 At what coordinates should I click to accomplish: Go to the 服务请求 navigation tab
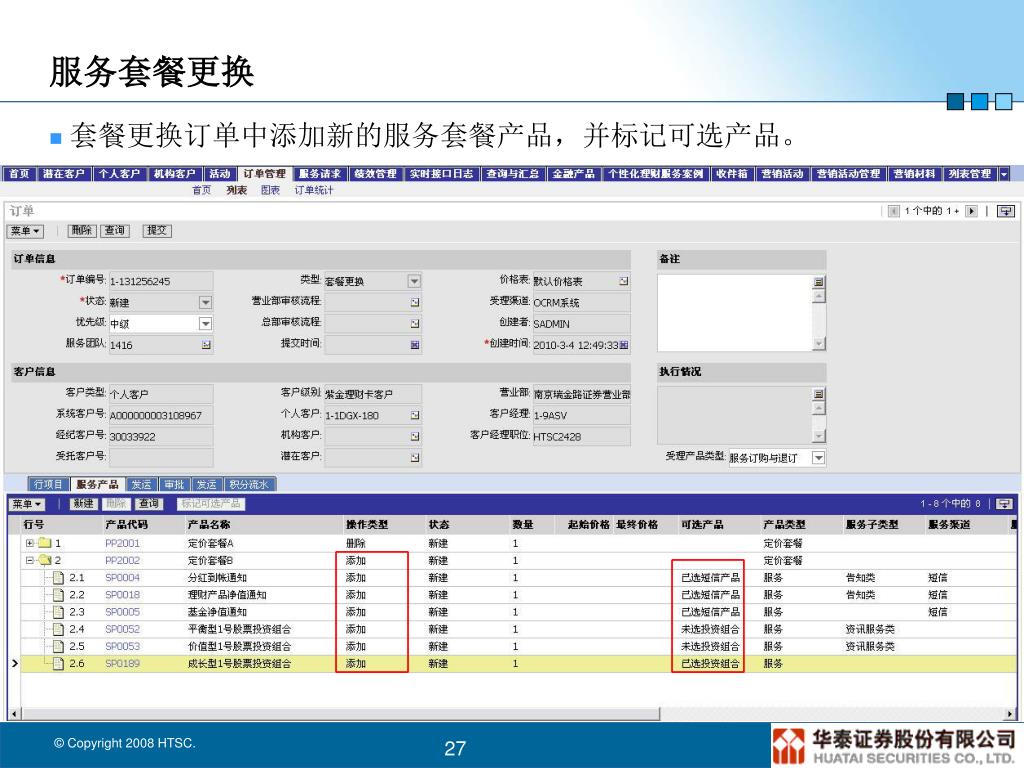(320, 174)
